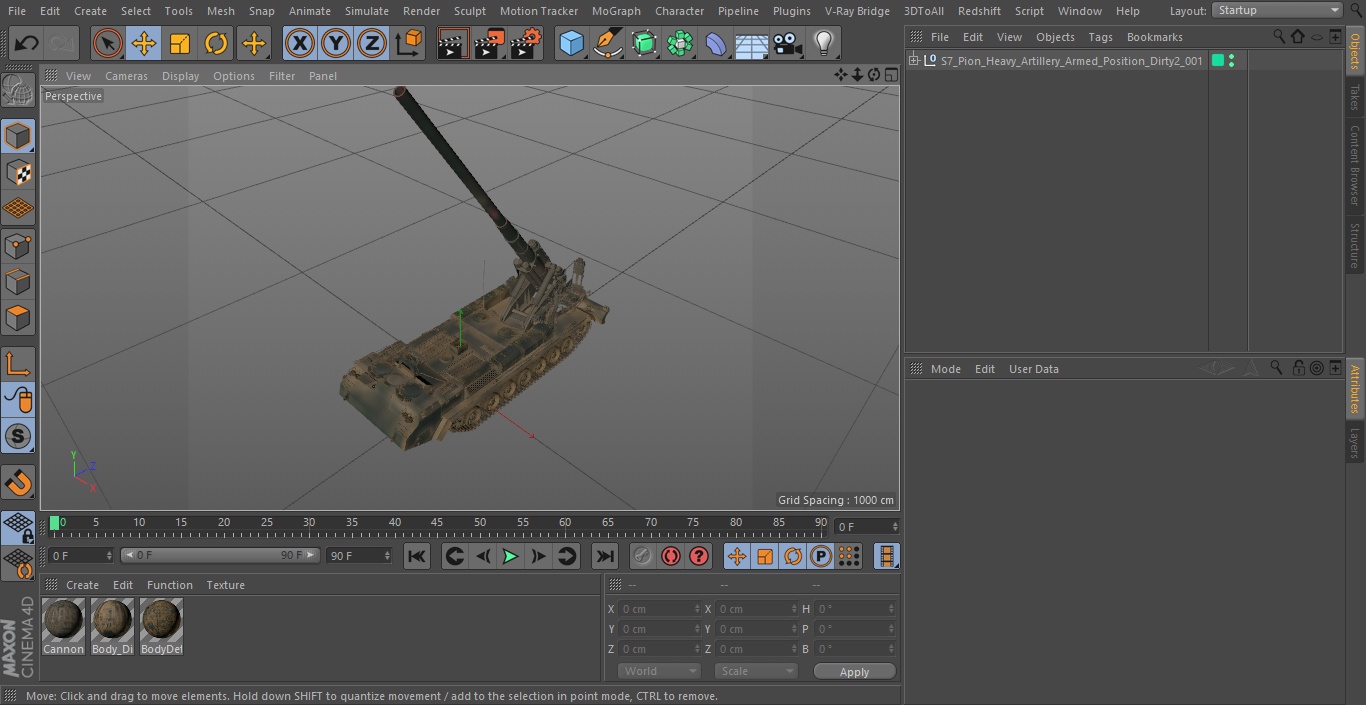The image size is (1366, 705).
Task: Toggle Y axis lock
Action: coord(336,43)
